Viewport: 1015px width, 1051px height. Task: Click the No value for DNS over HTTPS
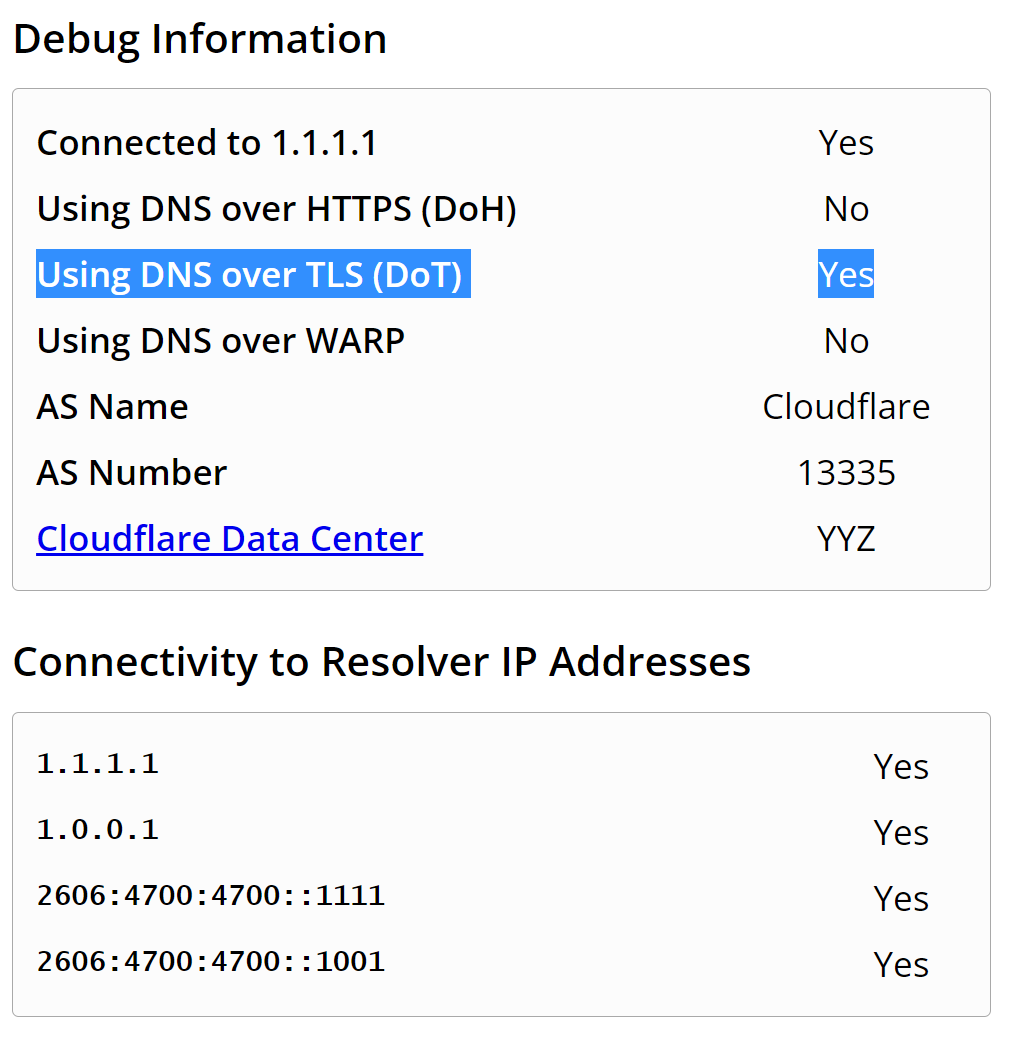pyautogui.click(x=846, y=209)
